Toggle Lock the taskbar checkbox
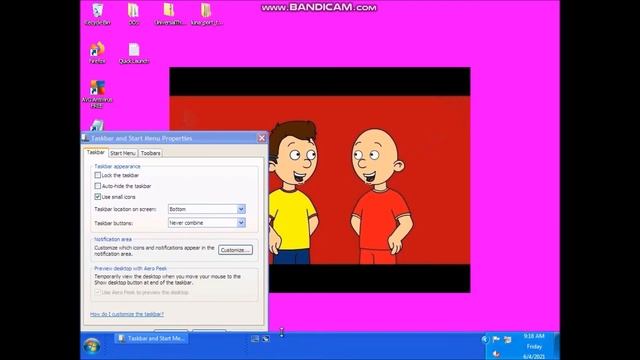Screen dimensions: 640x360 (x=98, y=175)
